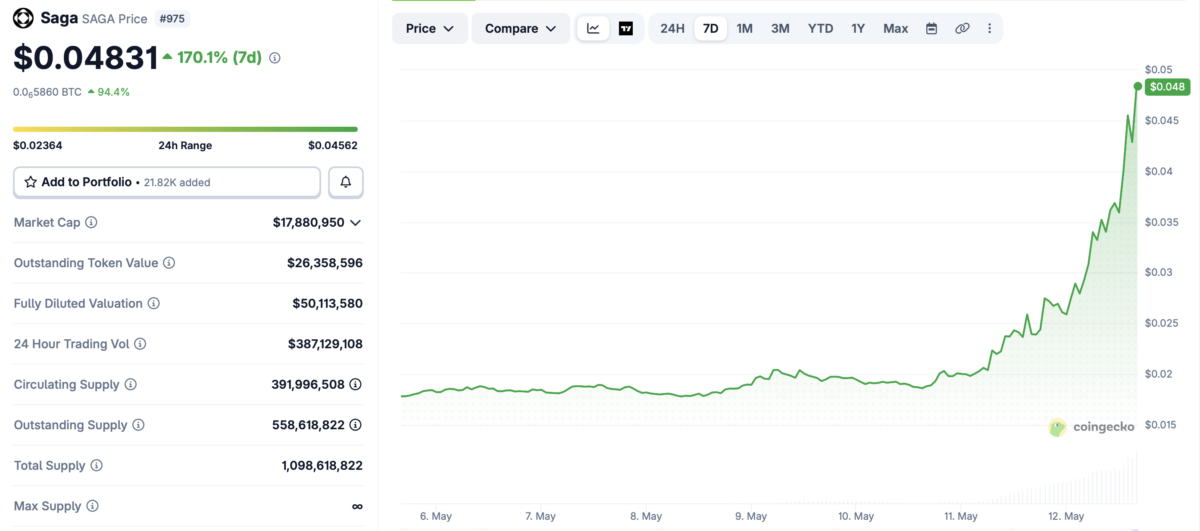
Task: Click the info icon beside 170.1% (7d)
Action: pyautogui.click(x=275, y=58)
